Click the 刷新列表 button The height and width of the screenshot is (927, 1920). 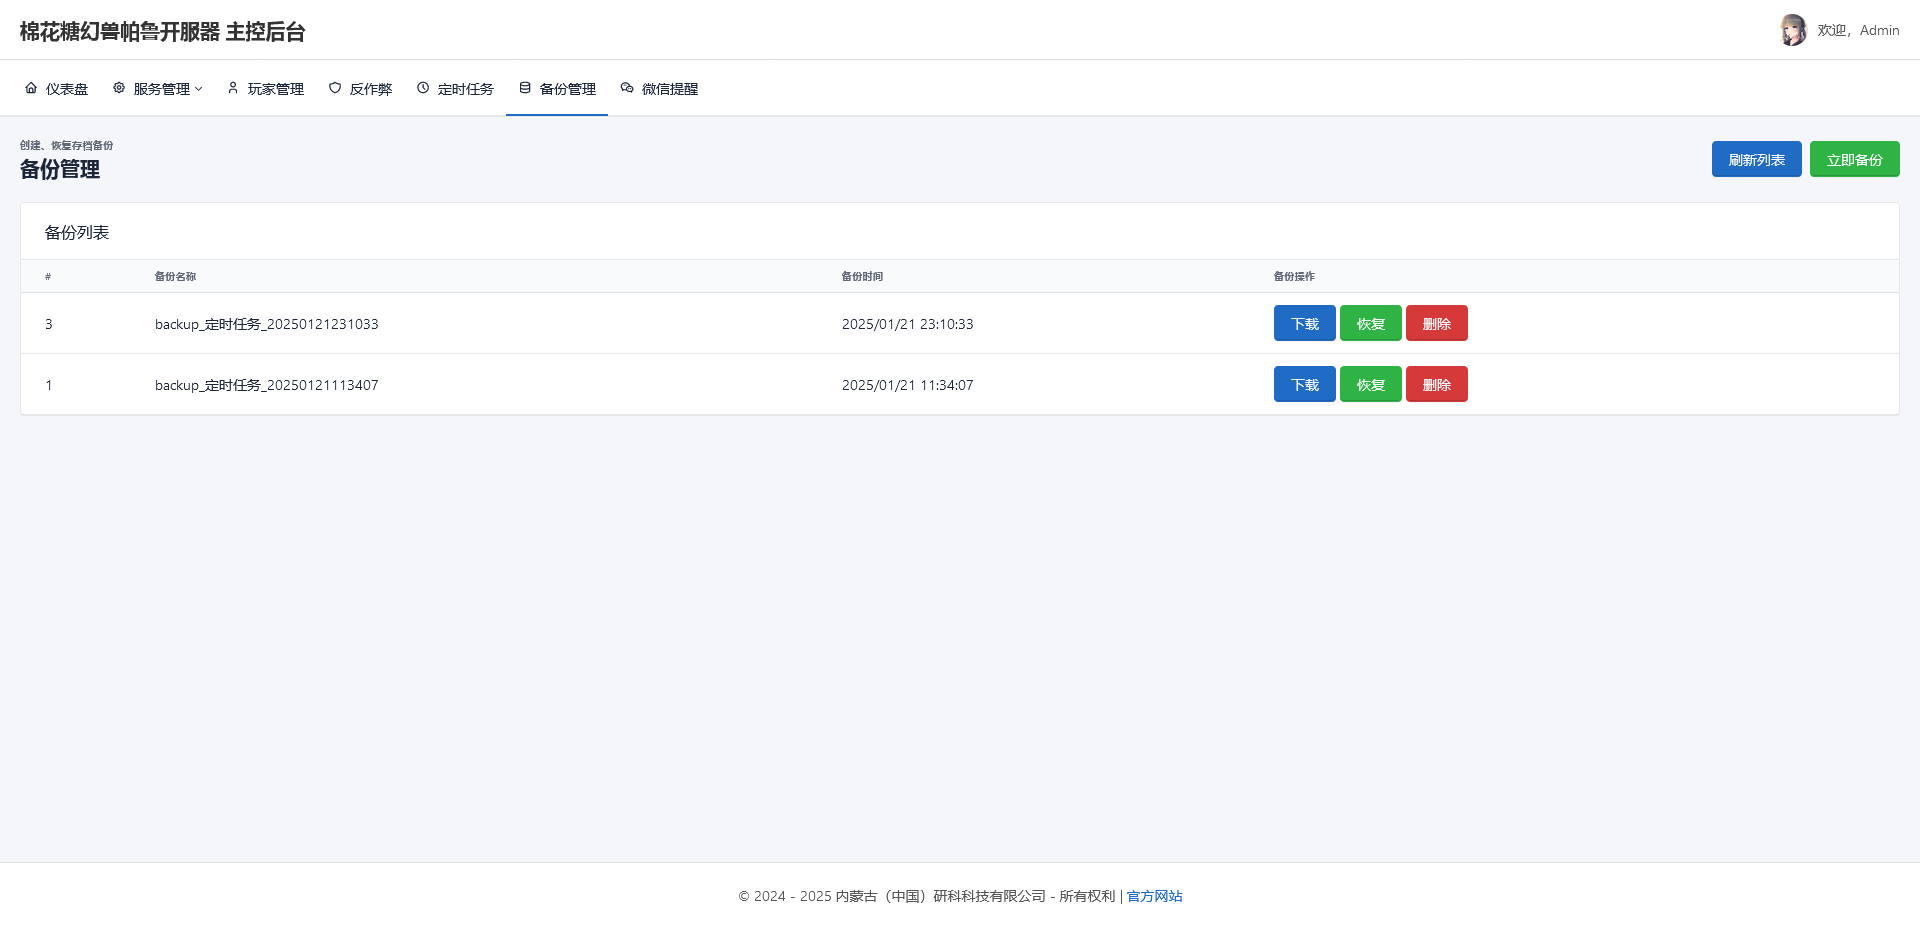[x=1756, y=158]
